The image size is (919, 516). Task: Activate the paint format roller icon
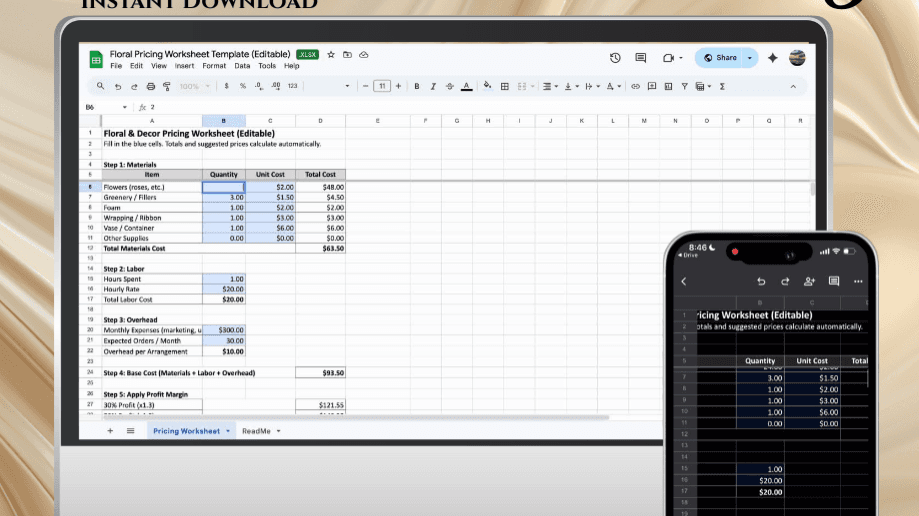pyautogui.click(x=167, y=86)
